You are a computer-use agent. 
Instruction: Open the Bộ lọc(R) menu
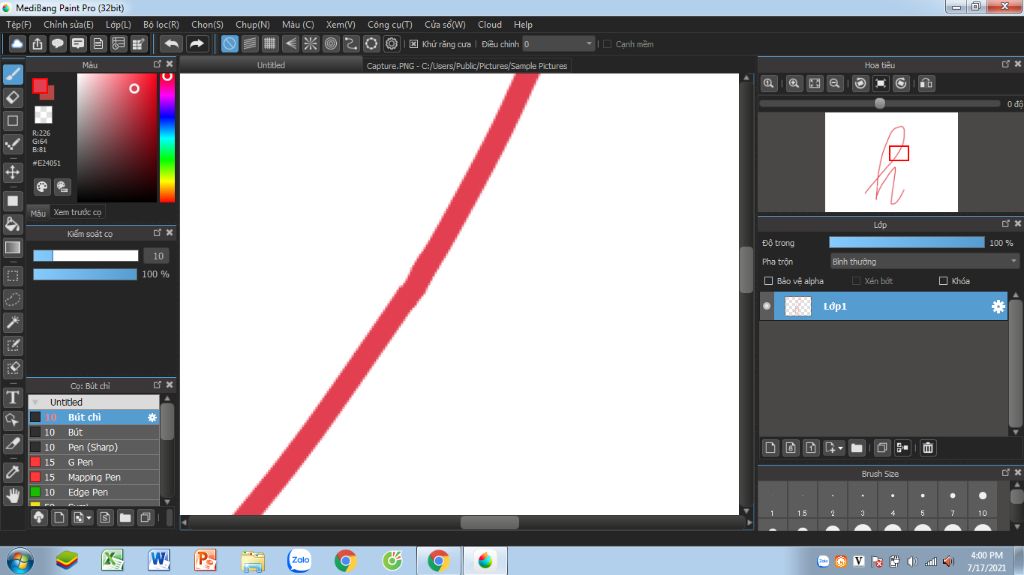(161, 24)
